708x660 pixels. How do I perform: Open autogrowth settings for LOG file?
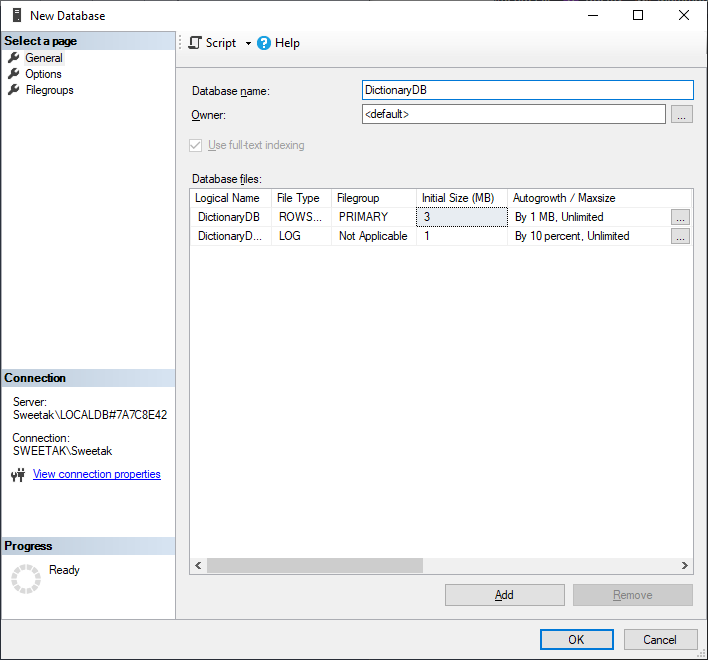point(680,236)
